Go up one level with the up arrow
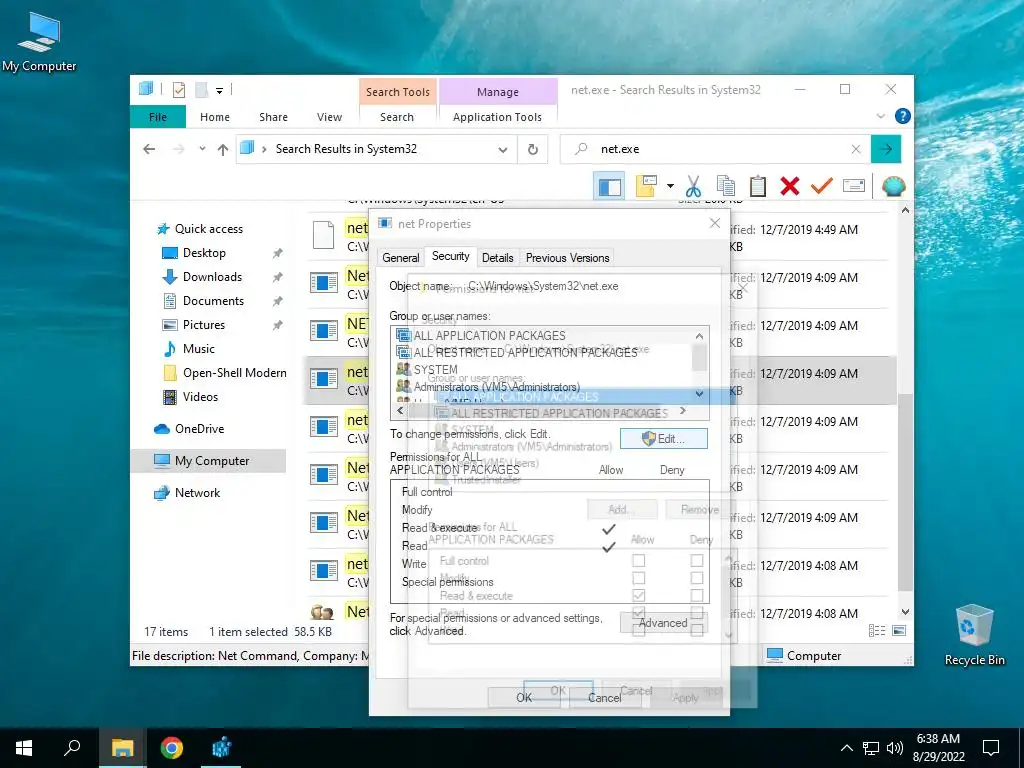 (x=223, y=150)
